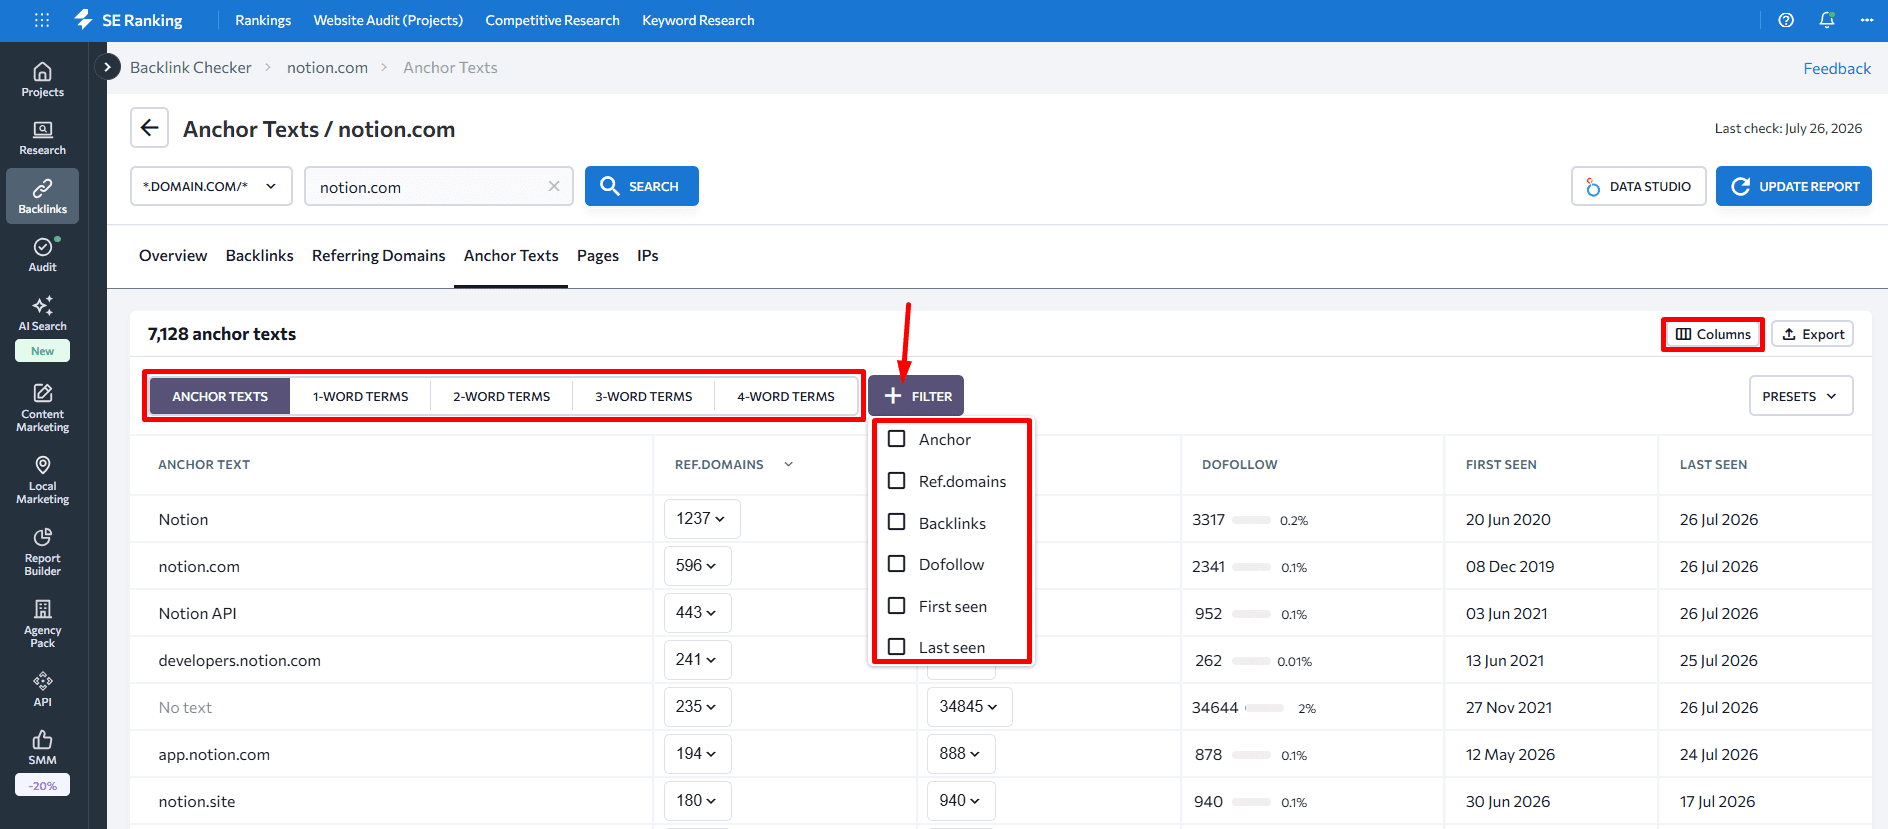1888x829 pixels.
Task: Open Agency Pack in the sidebar
Action: (43, 624)
